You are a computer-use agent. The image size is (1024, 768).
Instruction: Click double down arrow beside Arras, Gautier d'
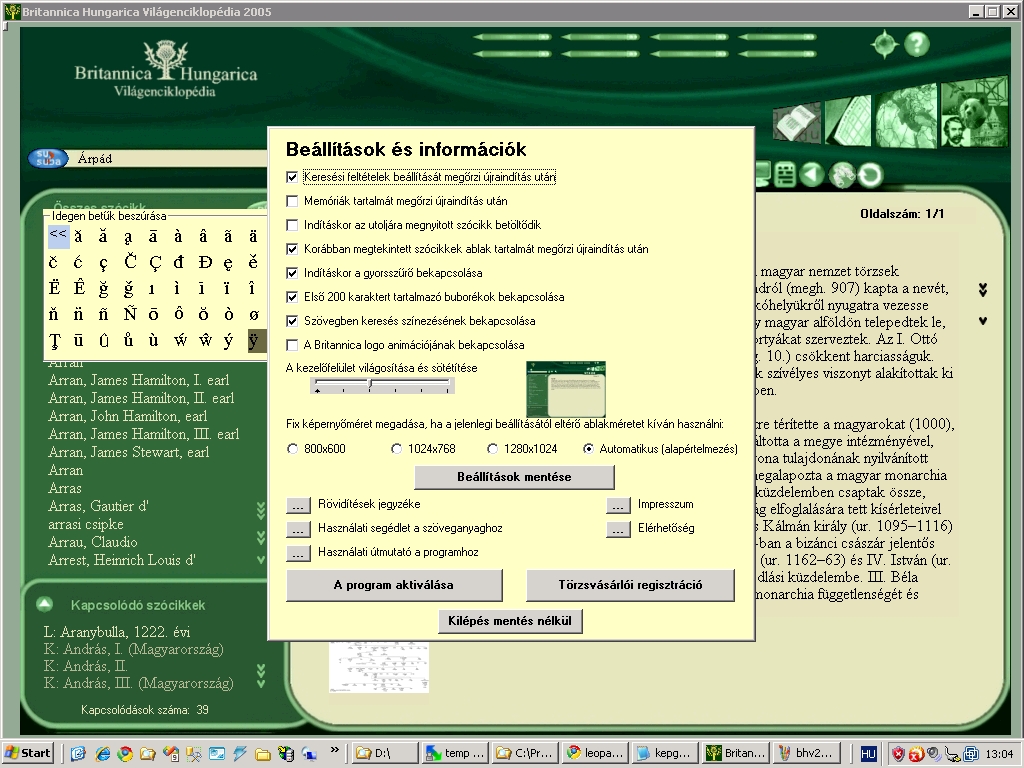[x=261, y=511]
